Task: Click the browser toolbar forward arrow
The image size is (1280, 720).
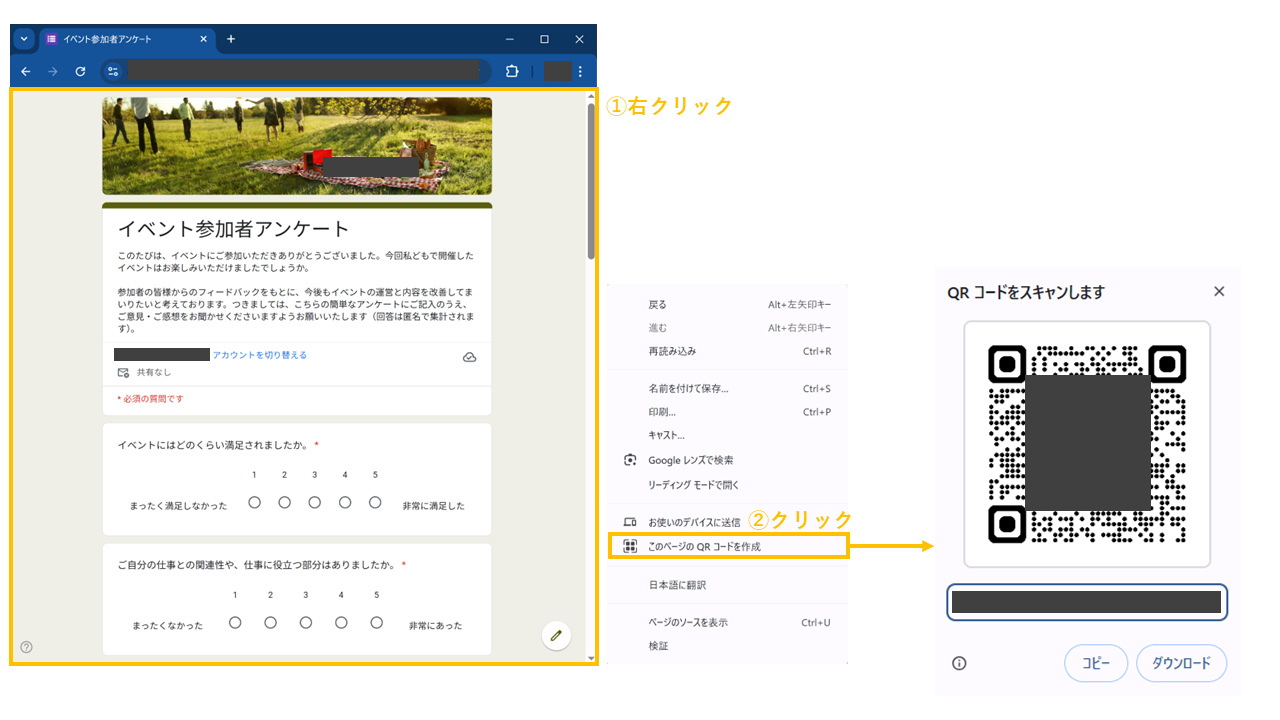Action: pyautogui.click(x=53, y=71)
